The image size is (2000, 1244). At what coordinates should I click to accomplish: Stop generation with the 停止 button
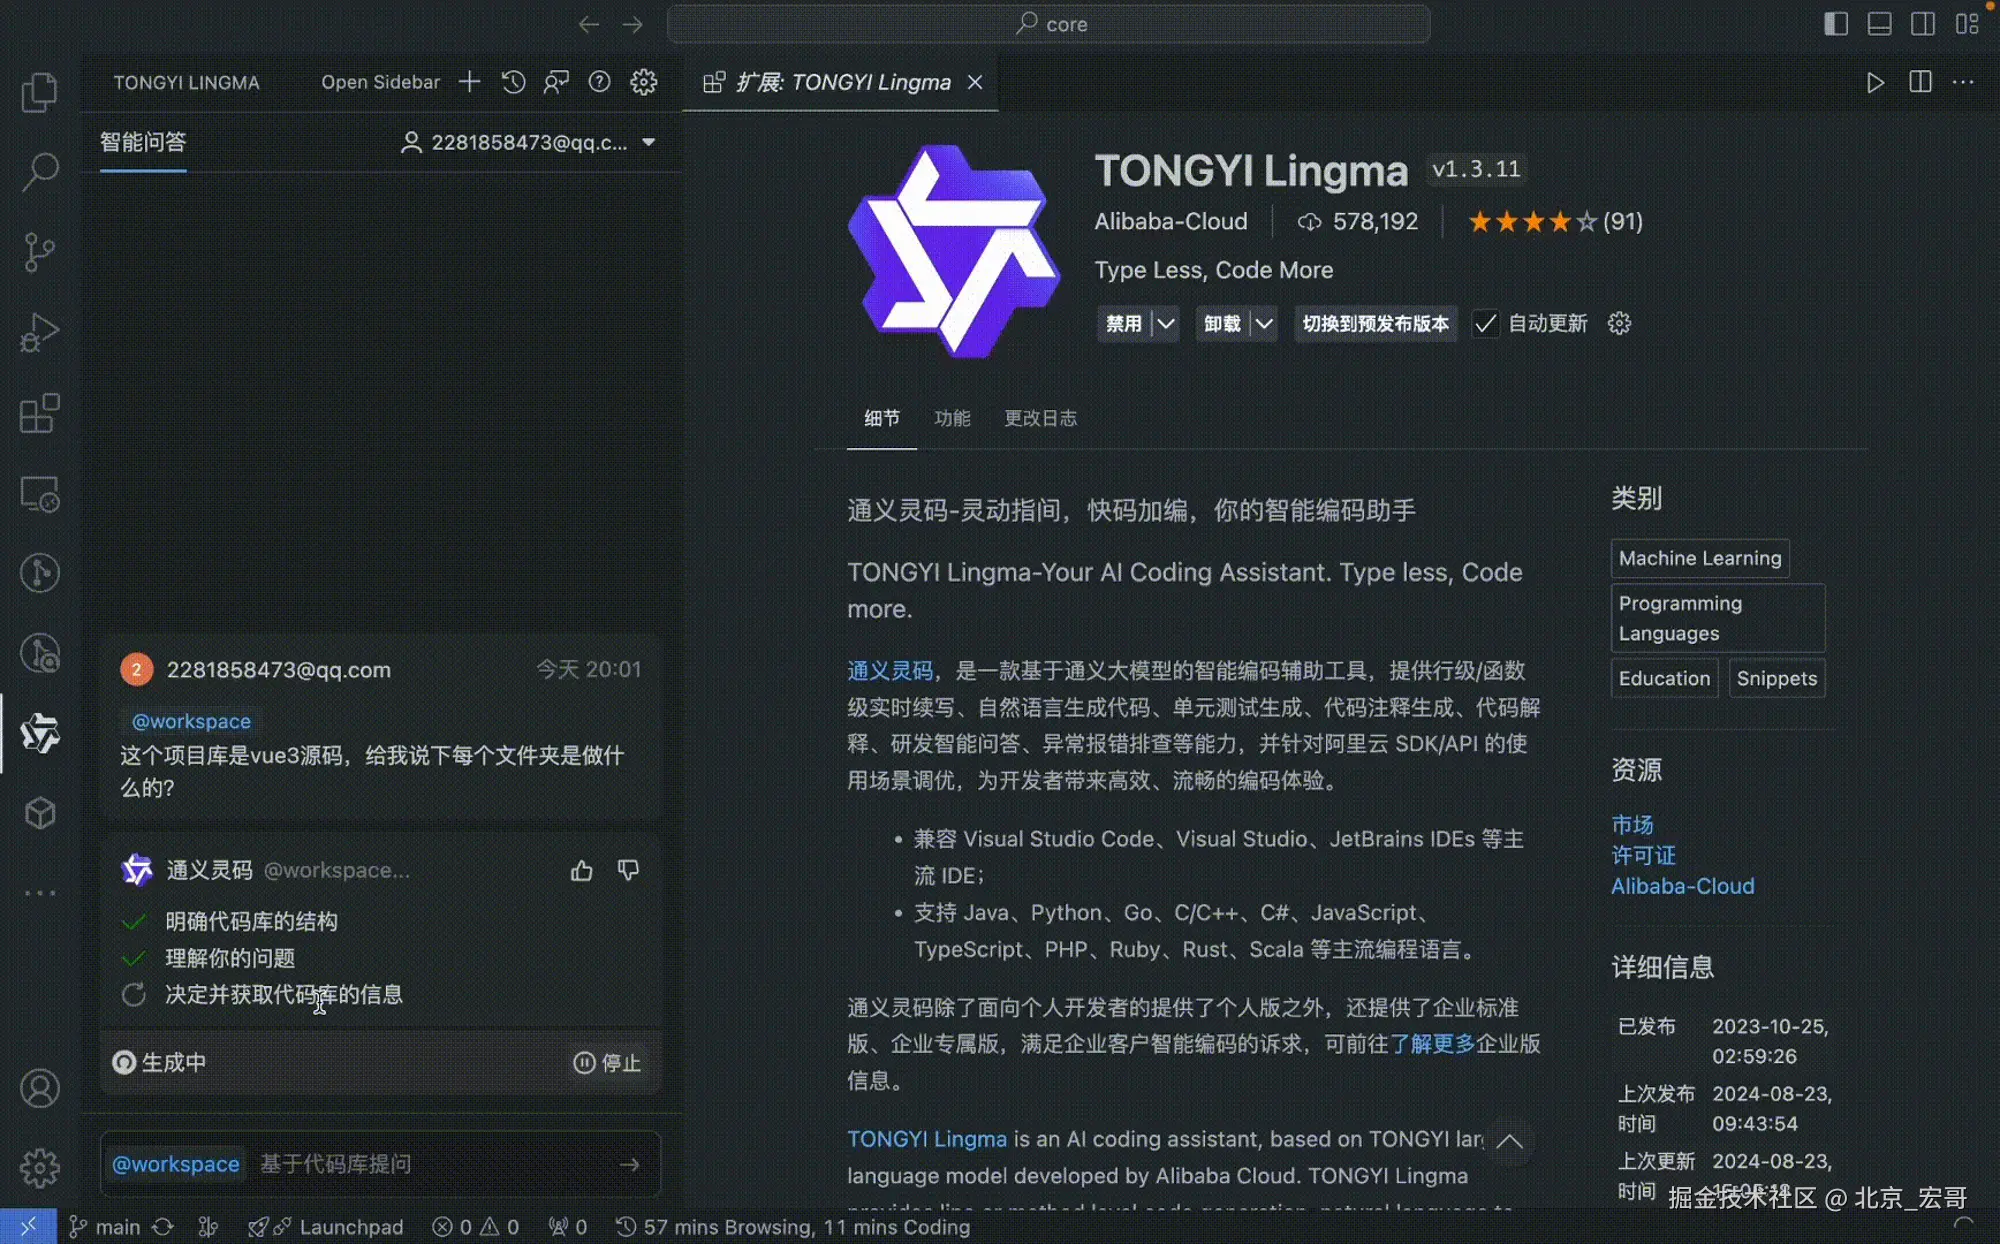(607, 1063)
